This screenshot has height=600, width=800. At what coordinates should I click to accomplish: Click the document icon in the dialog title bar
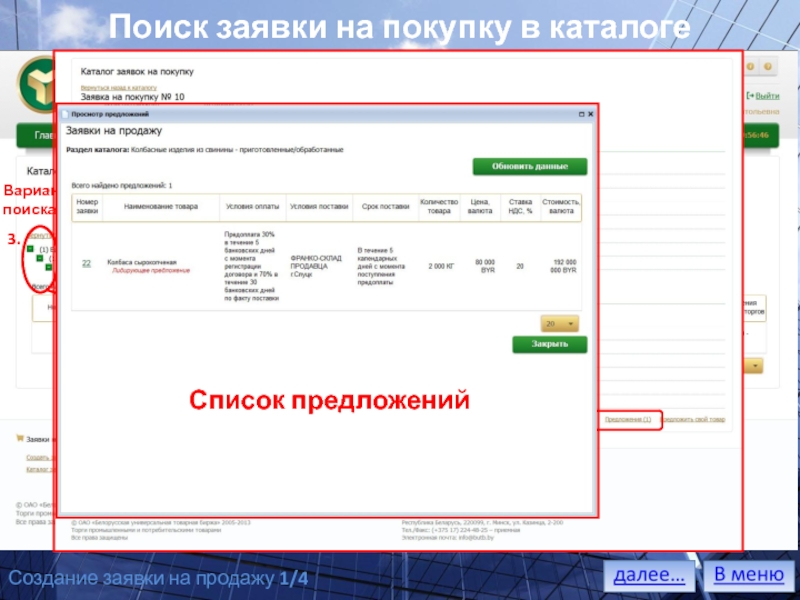point(65,114)
